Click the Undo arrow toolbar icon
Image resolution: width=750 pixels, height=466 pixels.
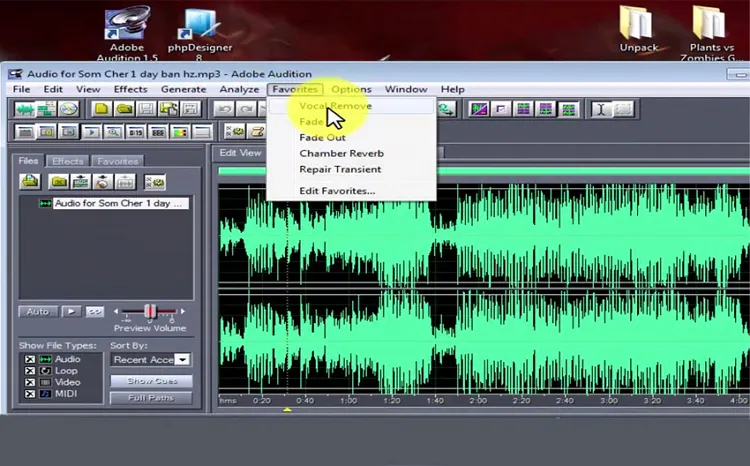pyautogui.click(x=224, y=110)
